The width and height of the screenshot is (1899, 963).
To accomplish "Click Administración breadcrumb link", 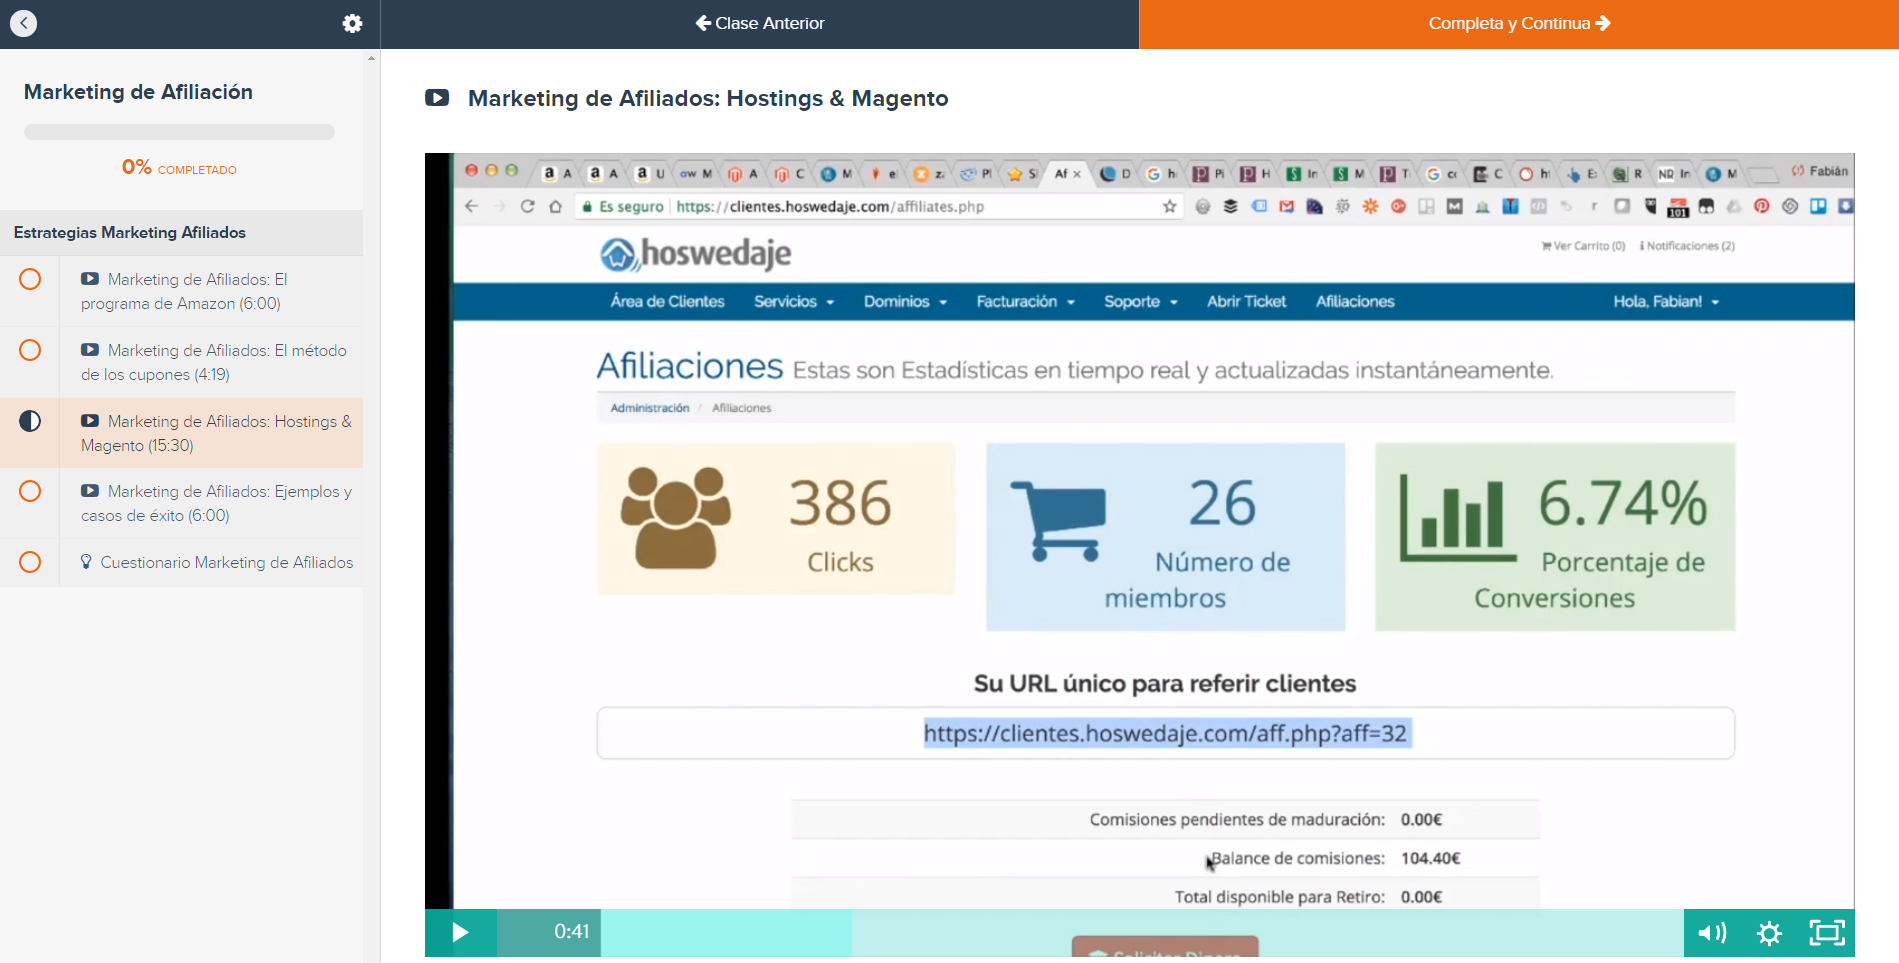I will point(650,408).
